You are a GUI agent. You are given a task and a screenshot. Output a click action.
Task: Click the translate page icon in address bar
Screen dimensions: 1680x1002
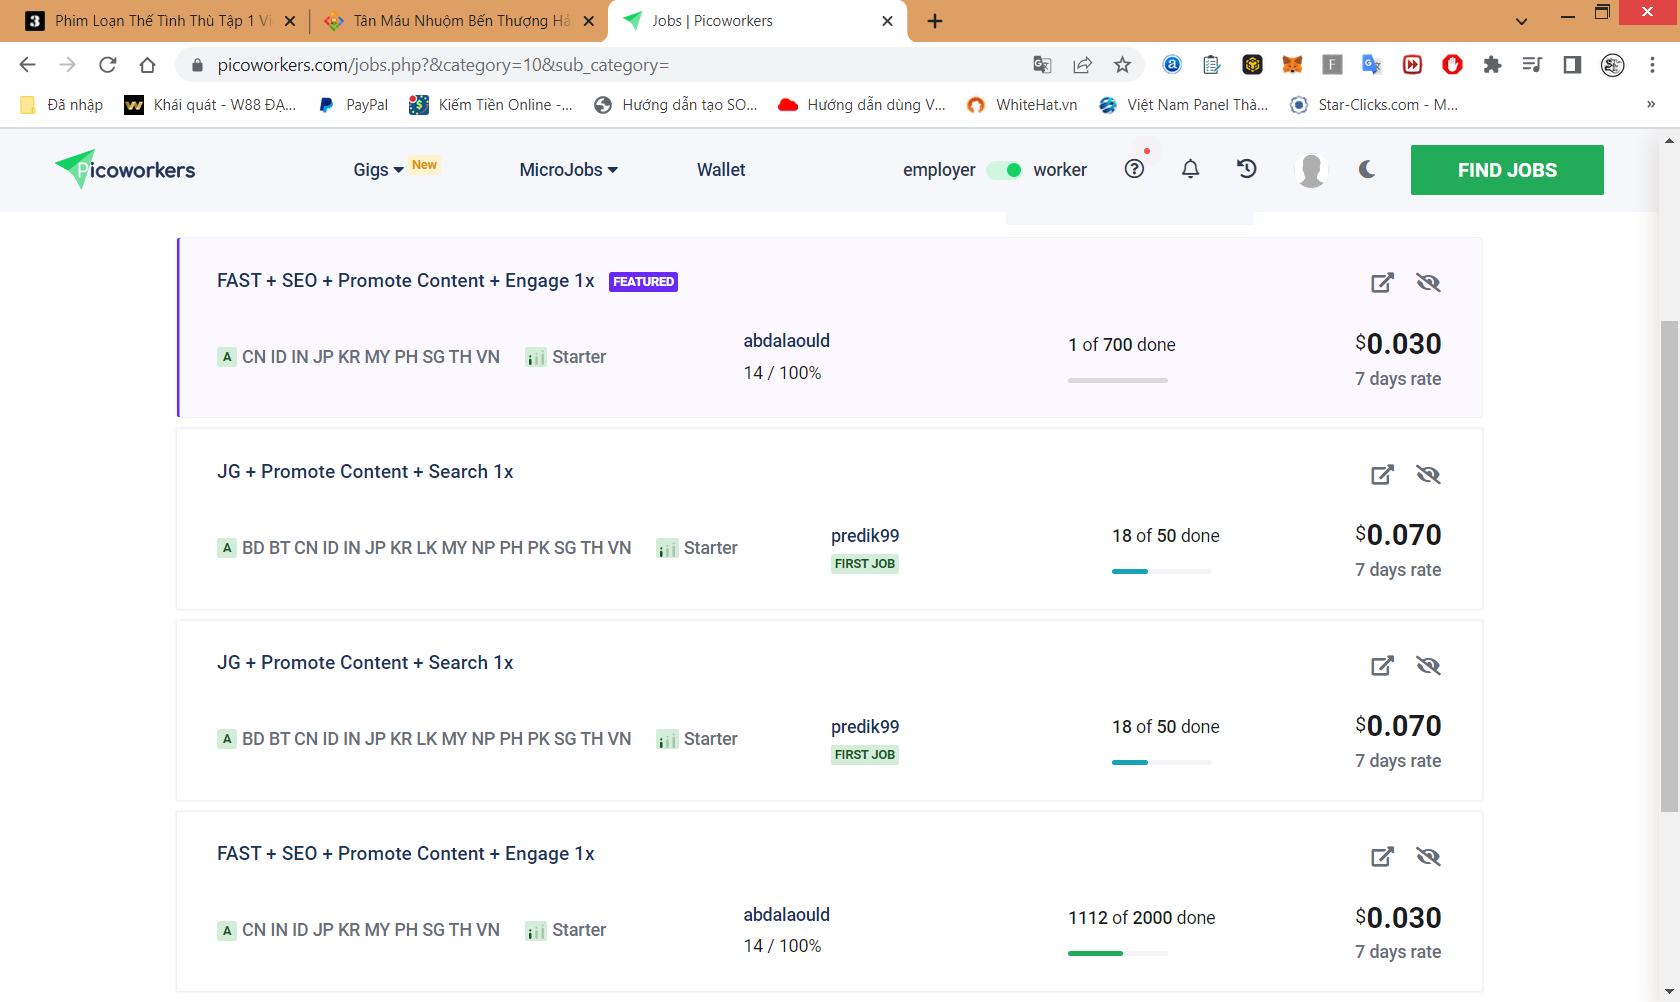coord(1042,65)
